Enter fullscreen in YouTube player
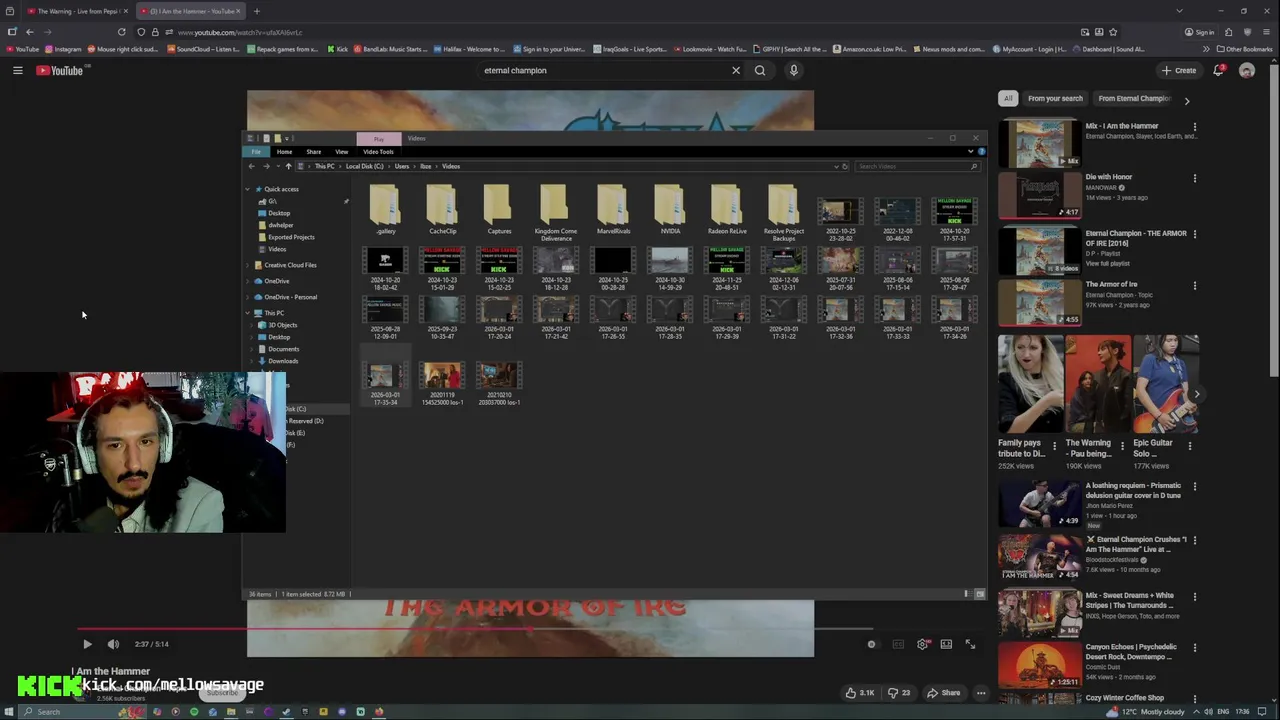This screenshot has width=1280, height=720. point(970,645)
